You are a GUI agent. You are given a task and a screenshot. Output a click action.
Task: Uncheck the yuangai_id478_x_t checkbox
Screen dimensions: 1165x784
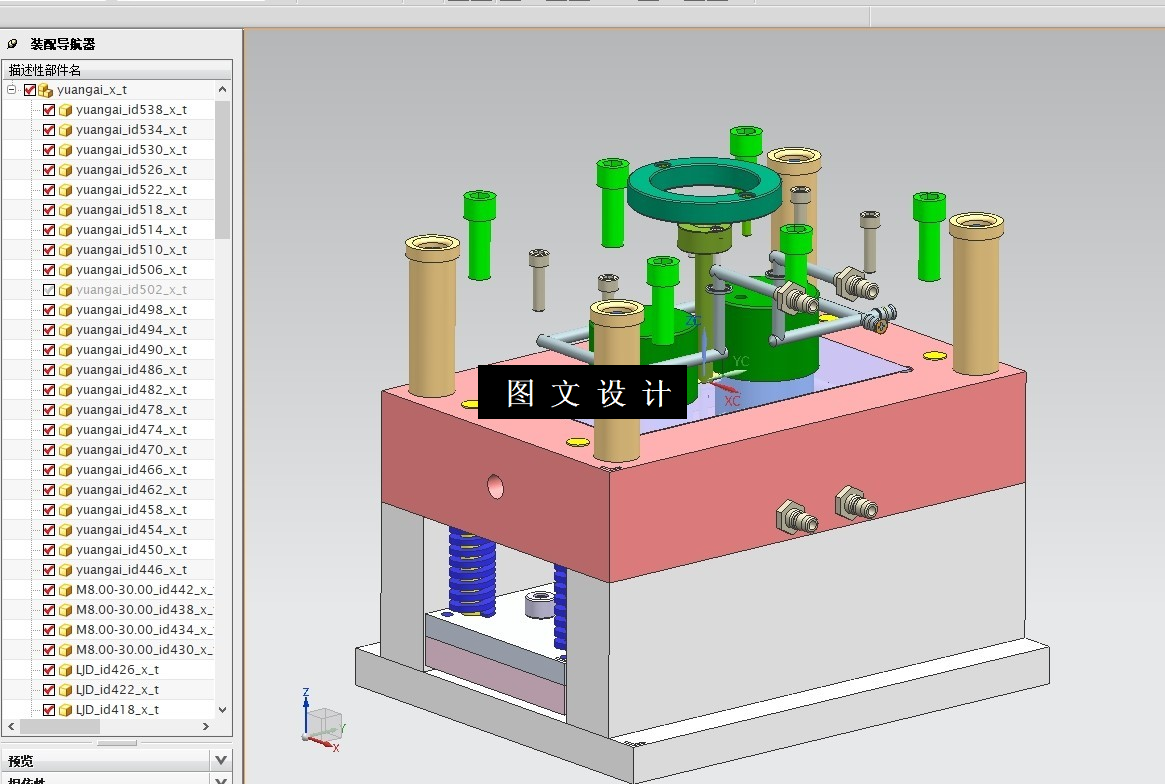tap(49, 410)
